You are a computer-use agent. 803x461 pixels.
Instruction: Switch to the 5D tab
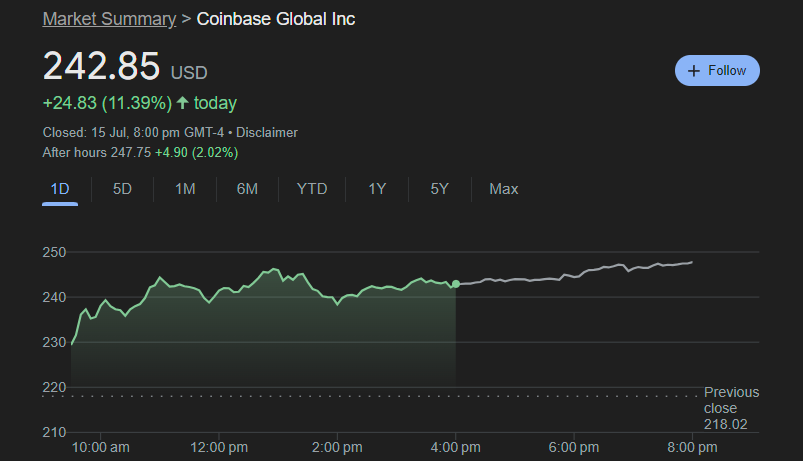click(122, 189)
